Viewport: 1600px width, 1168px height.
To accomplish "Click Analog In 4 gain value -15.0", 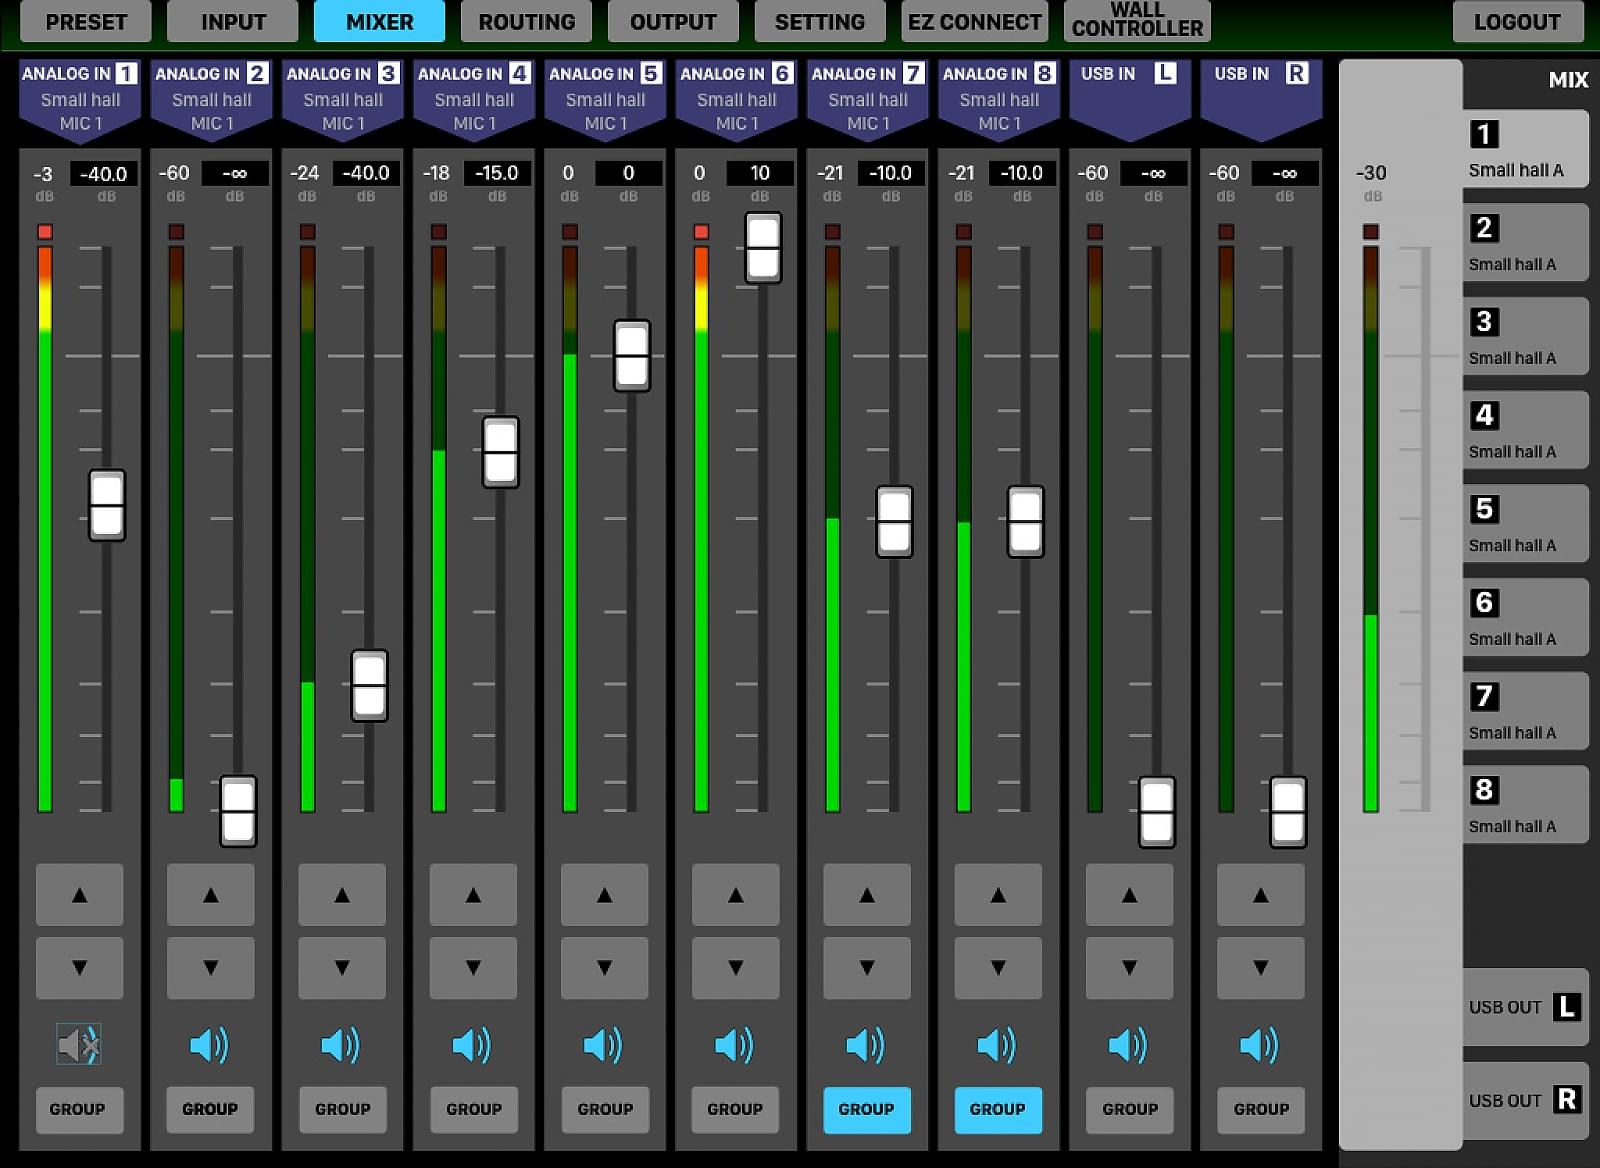I will tap(497, 174).
